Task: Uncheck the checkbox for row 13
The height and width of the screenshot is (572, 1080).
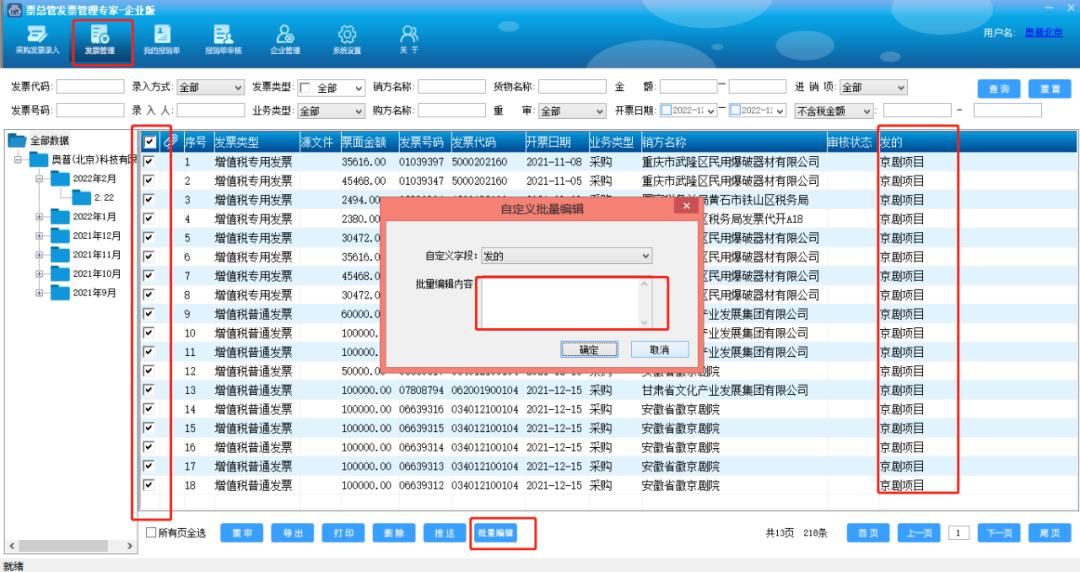Action: [148, 389]
